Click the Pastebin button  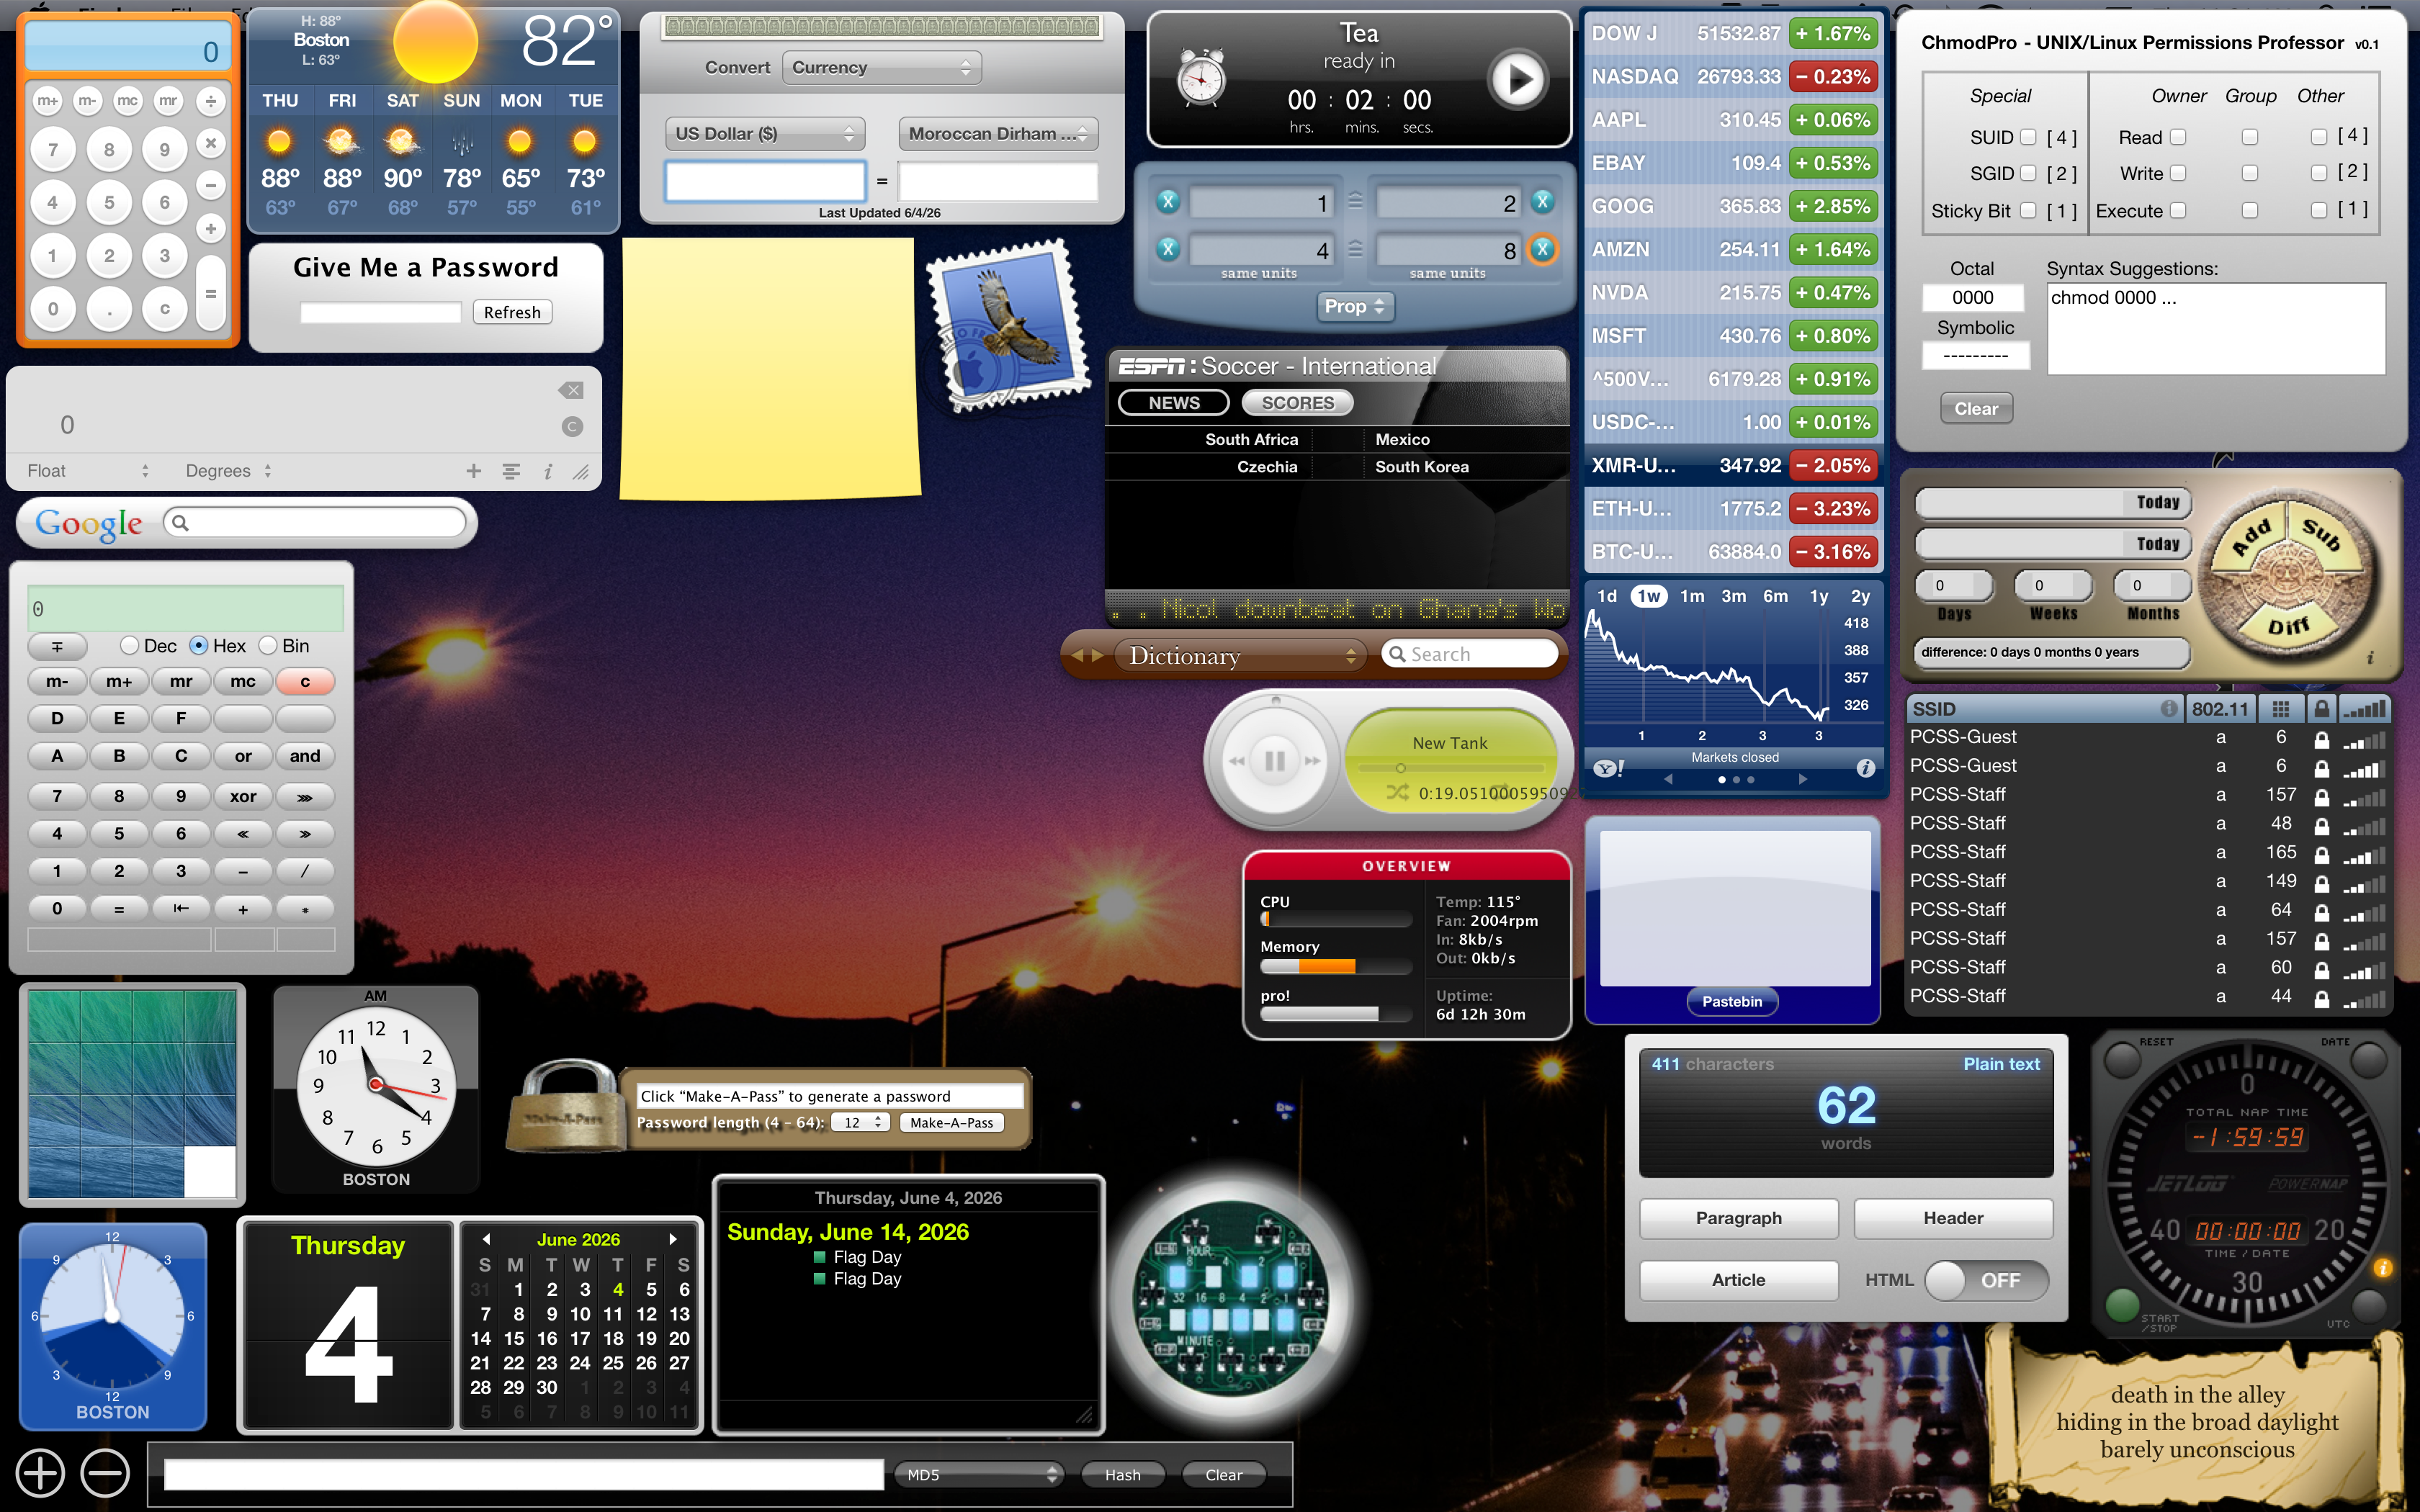1732,1001
